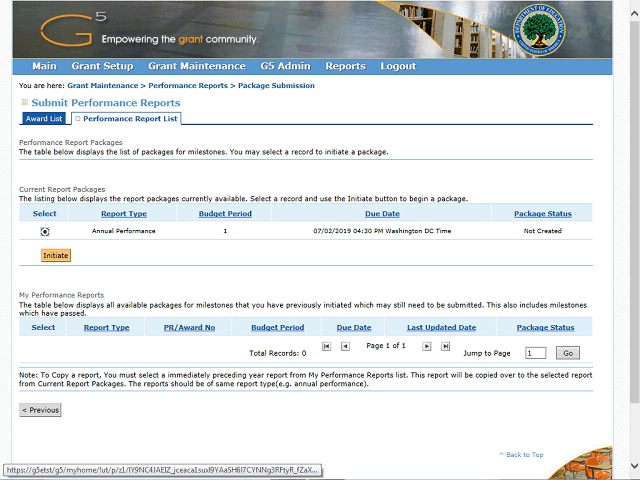Click the Total Records: 0 text
Image resolution: width=640 pixels, height=480 pixels.
click(x=278, y=353)
